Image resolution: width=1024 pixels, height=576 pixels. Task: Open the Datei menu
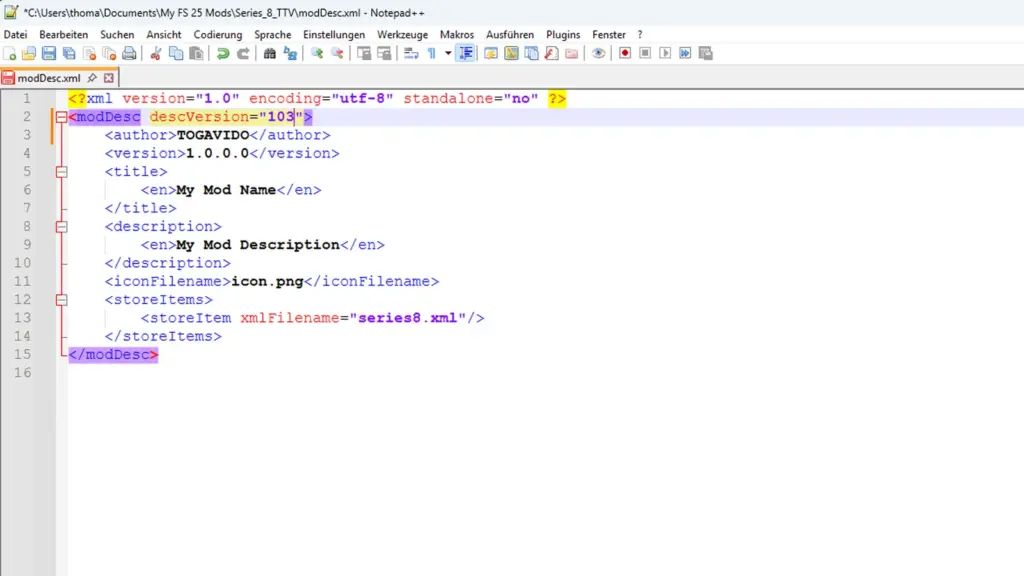click(15, 34)
